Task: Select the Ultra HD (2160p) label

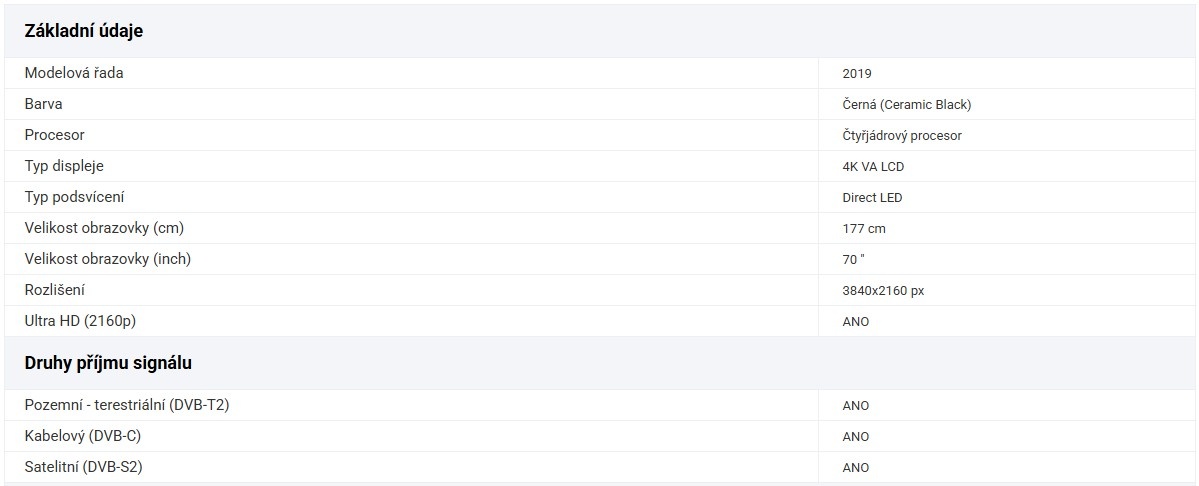Action: point(79,321)
